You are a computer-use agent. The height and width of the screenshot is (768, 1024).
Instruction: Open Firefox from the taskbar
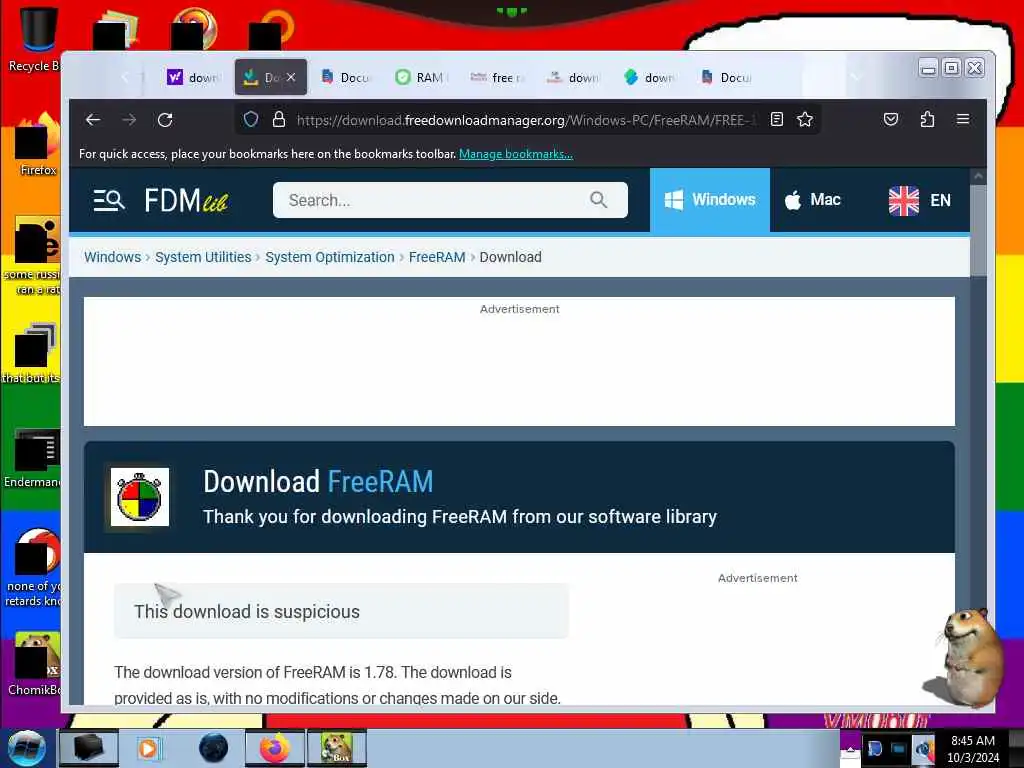(274, 748)
